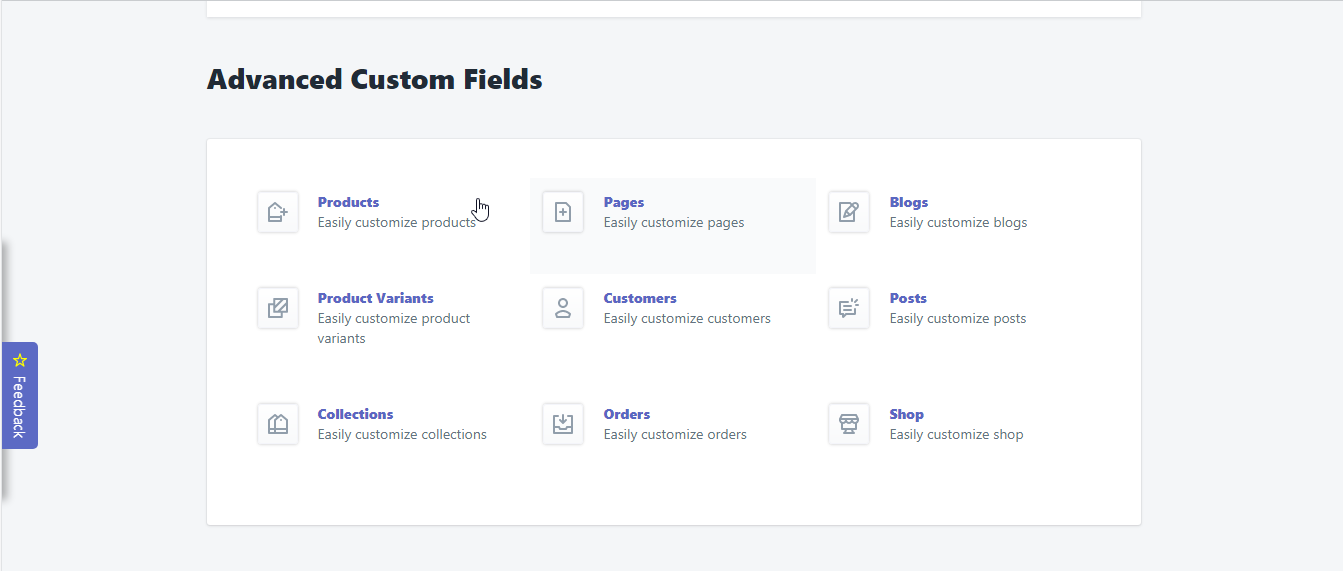Image resolution: width=1343 pixels, height=571 pixels.
Task: Click "Easily customize pages" description
Action: (674, 222)
